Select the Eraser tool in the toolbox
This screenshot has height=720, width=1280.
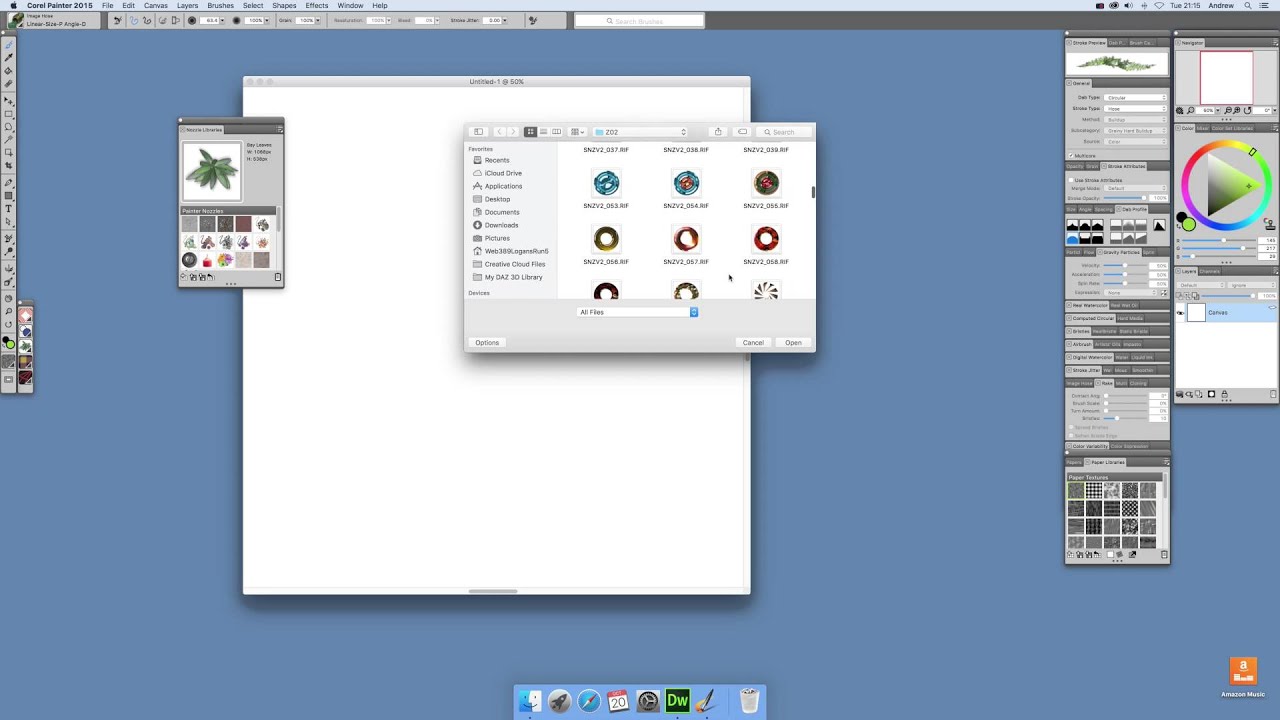(9, 83)
